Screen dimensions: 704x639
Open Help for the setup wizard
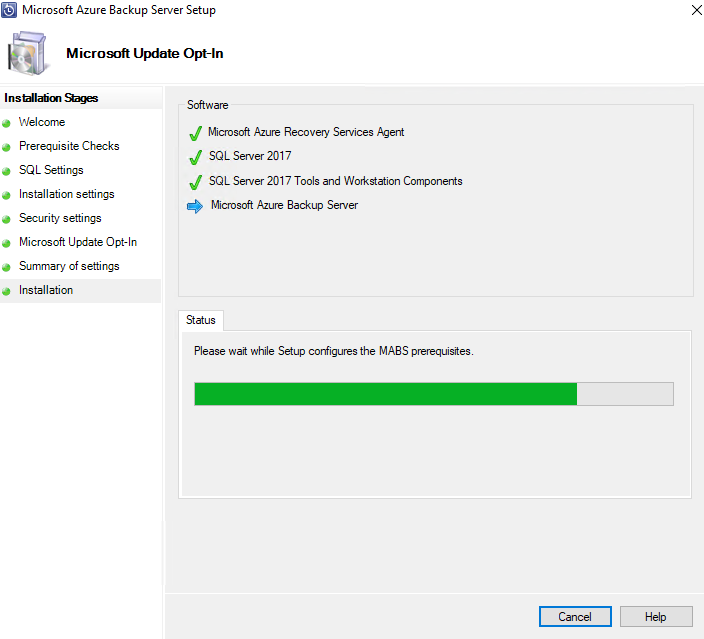(656, 617)
